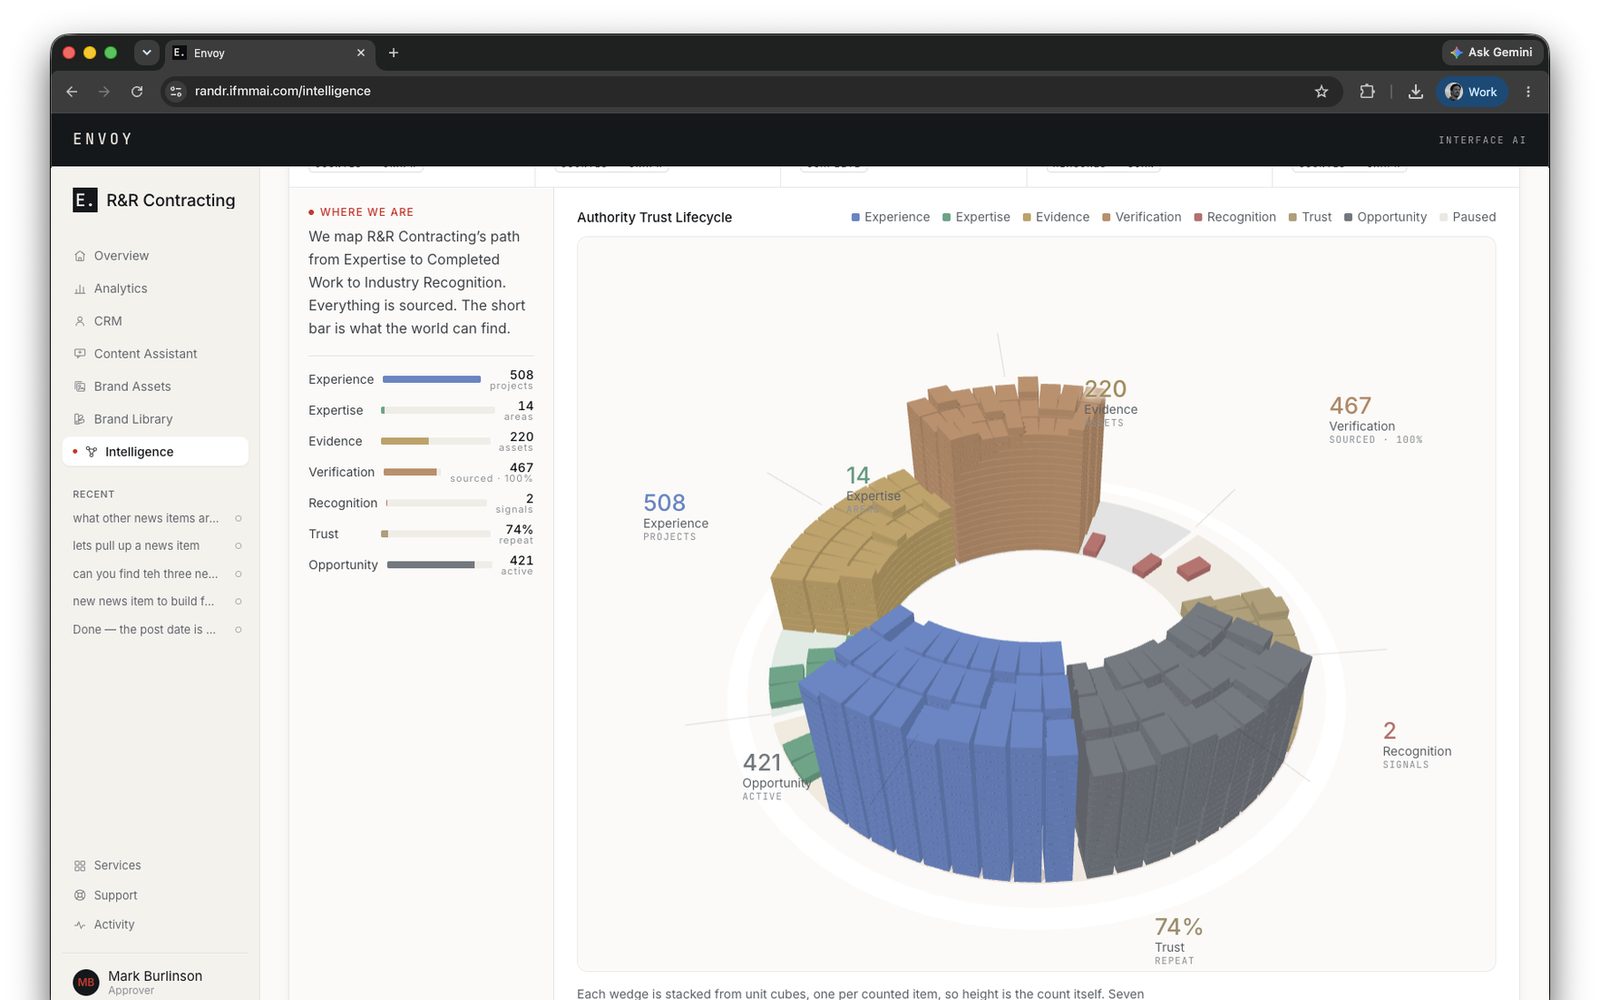Click the site info icon in the address bar
This screenshot has height=1000, width=1600.
click(176, 91)
